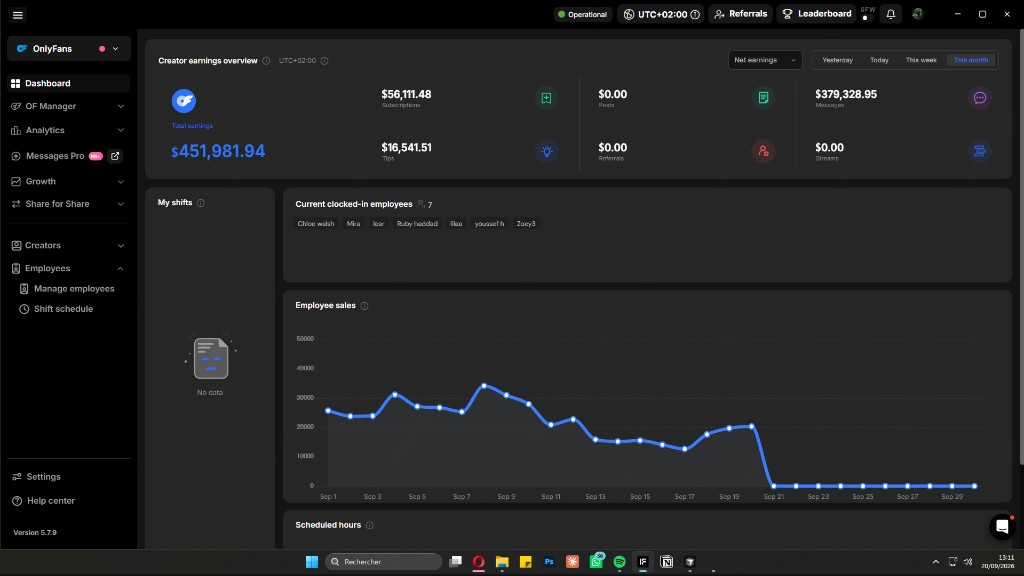Expand the OnlyFans platform selector
This screenshot has height=576, width=1024.
pyautogui.click(x=69, y=49)
